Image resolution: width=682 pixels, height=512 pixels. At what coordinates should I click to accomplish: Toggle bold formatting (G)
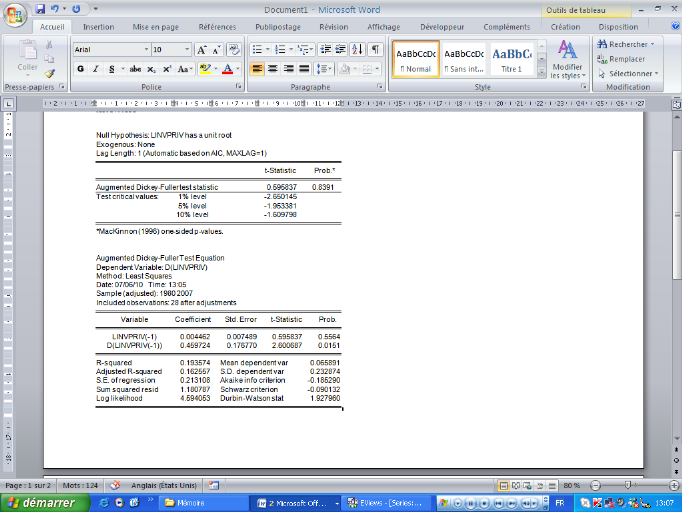point(81,69)
